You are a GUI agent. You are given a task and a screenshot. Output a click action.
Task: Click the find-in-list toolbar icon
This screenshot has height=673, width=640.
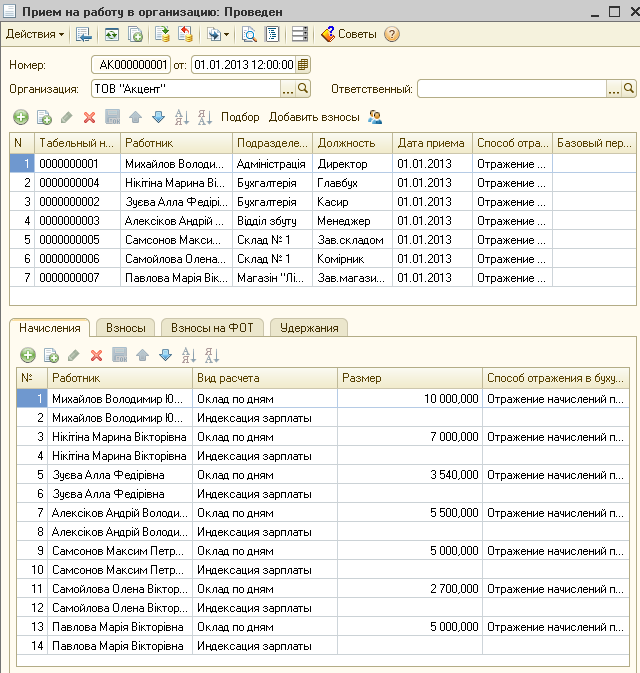coord(84,34)
